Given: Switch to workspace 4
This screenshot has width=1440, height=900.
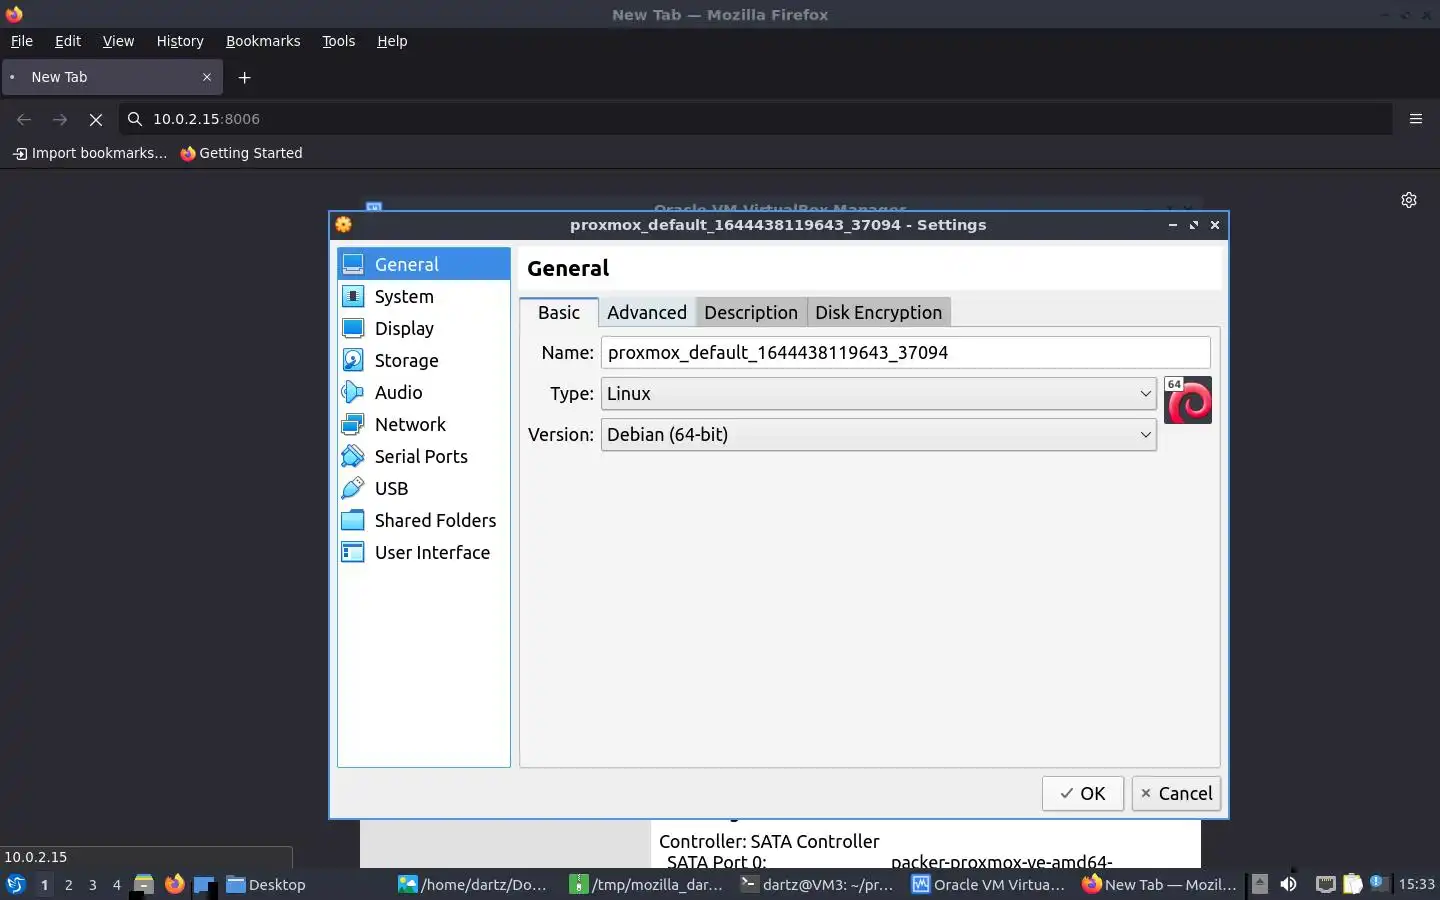Looking at the screenshot, I should pyautogui.click(x=117, y=884).
